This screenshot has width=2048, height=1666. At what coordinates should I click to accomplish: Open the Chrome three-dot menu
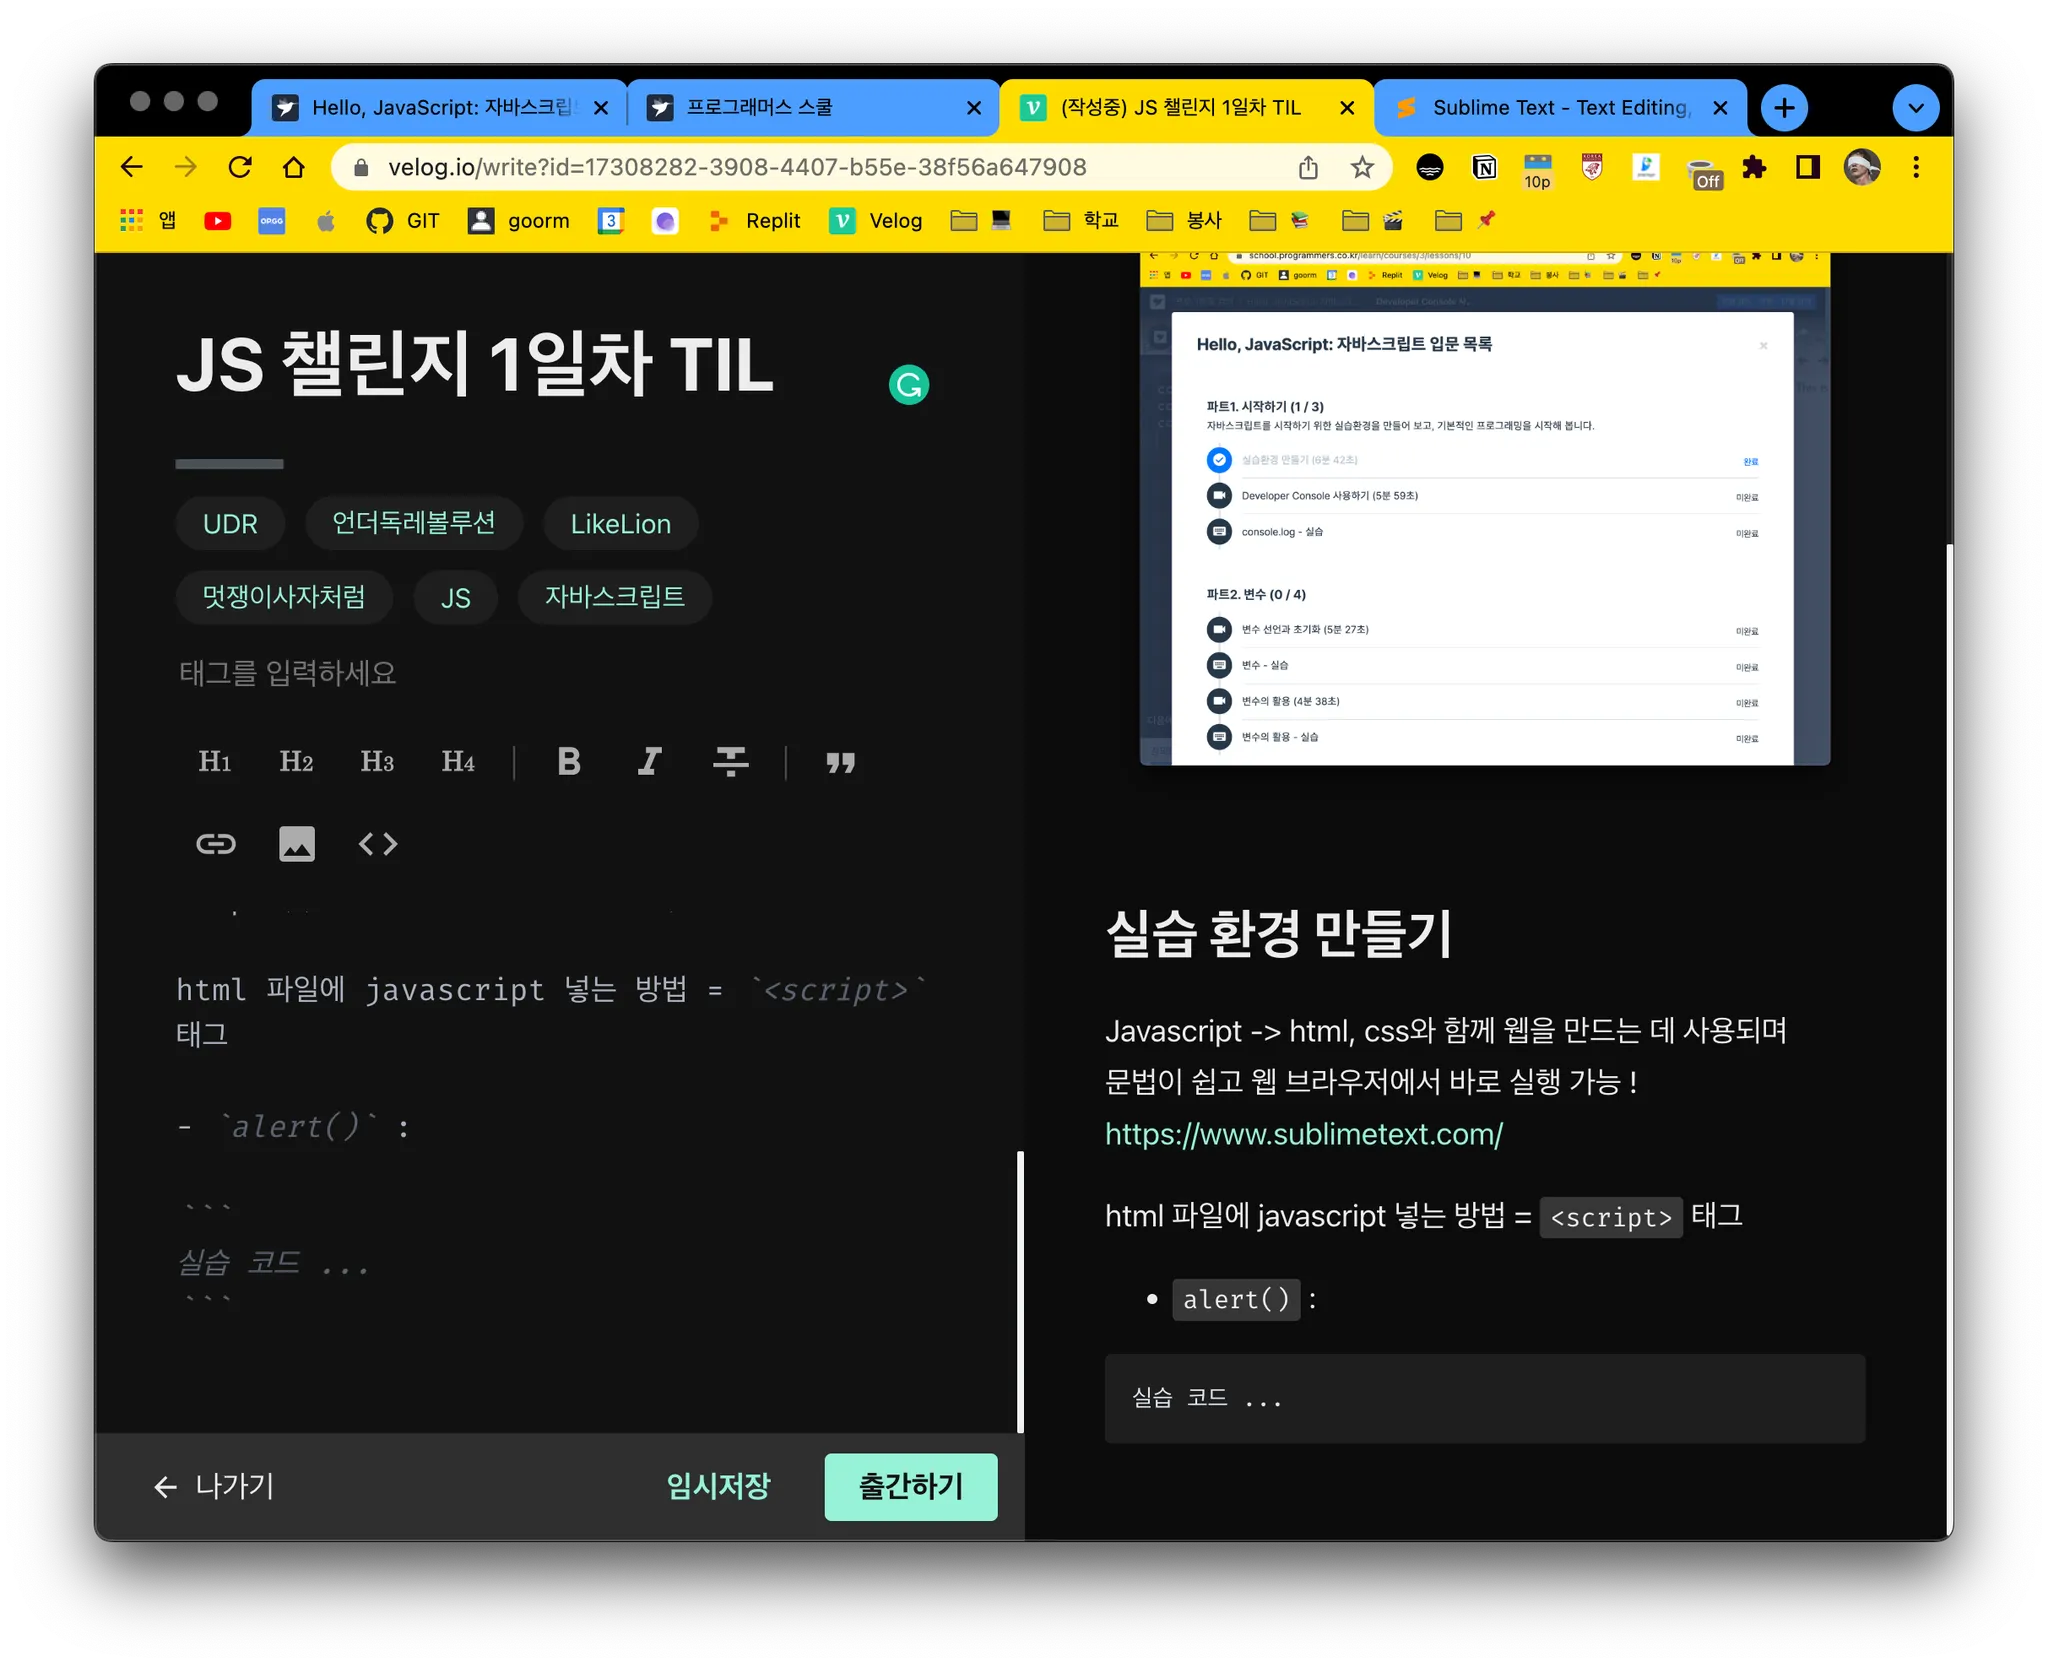[1915, 167]
